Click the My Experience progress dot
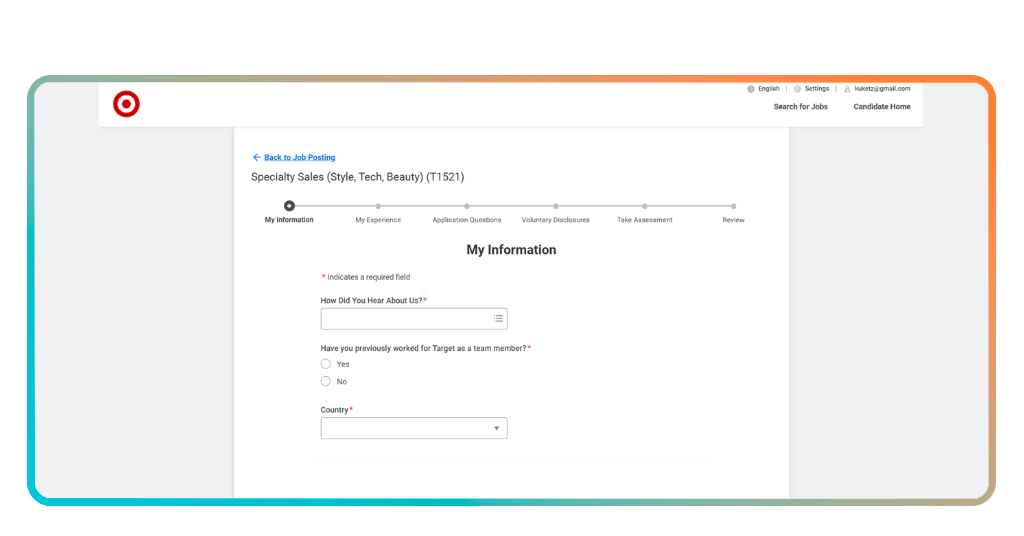1024x536 pixels. tap(378, 206)
